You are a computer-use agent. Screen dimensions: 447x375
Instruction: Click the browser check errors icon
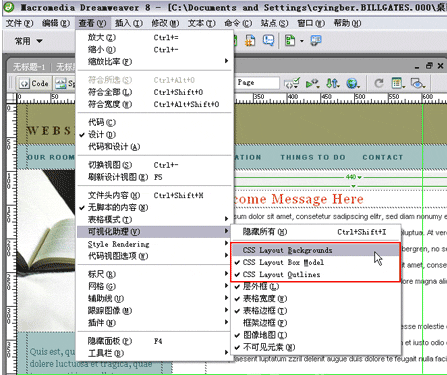pos(291,83)
